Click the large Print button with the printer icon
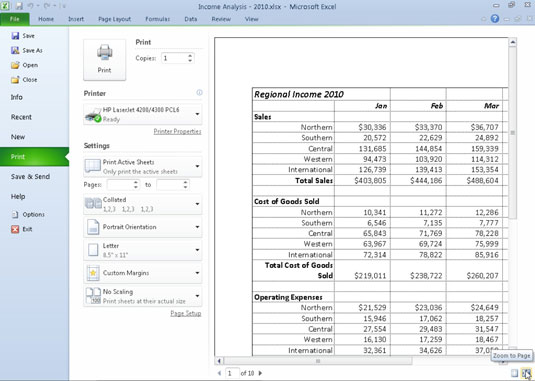The width and height of the screenshot is (535, 381). [x=104, y=60]
